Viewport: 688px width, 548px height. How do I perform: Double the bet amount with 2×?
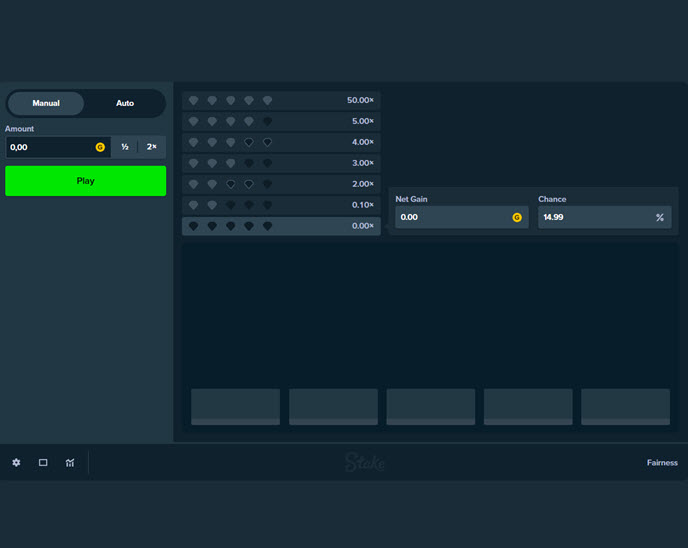pos(152,147)
